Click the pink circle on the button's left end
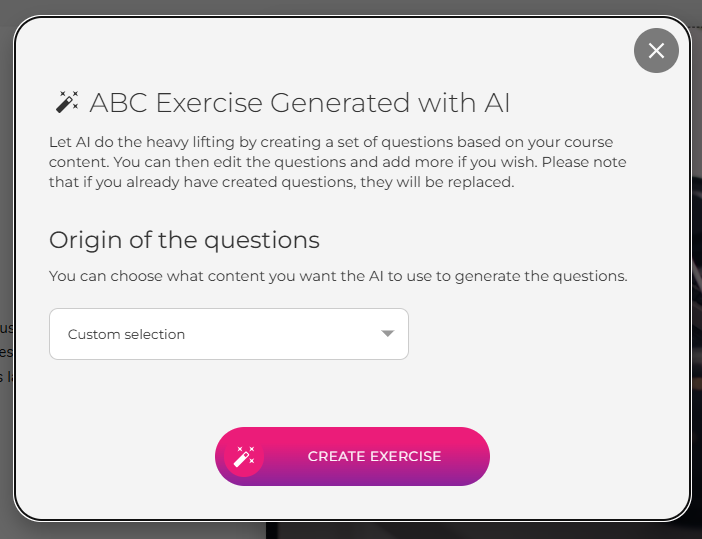Screen dimensions: 702x539 243,457
